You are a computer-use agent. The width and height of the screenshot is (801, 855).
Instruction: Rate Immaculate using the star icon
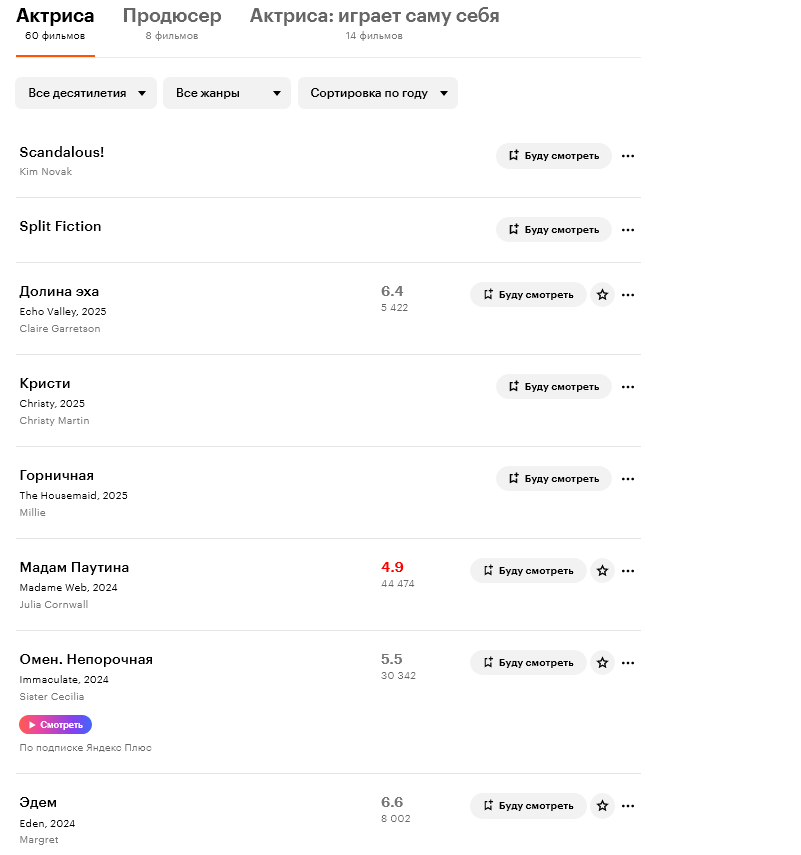coord(602,663)
